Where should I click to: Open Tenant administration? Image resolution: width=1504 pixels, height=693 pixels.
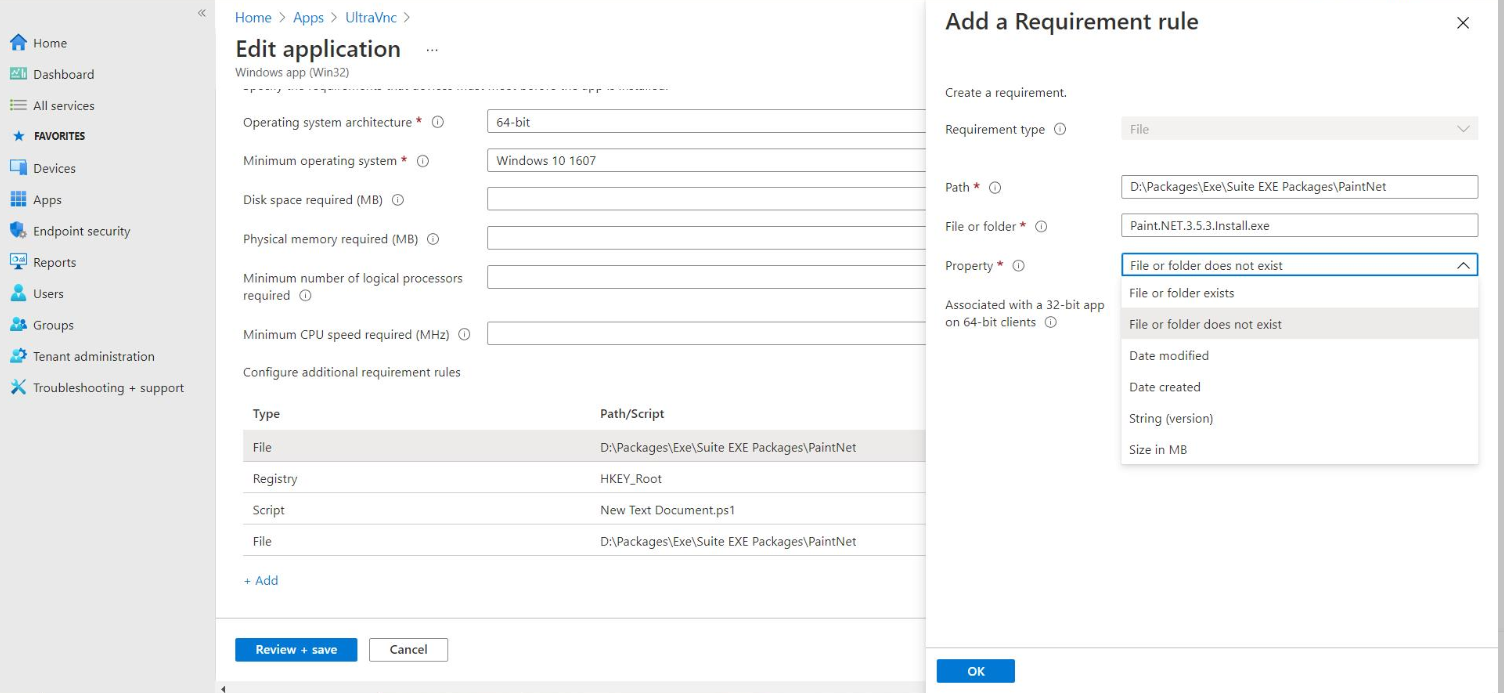(92, 356)
